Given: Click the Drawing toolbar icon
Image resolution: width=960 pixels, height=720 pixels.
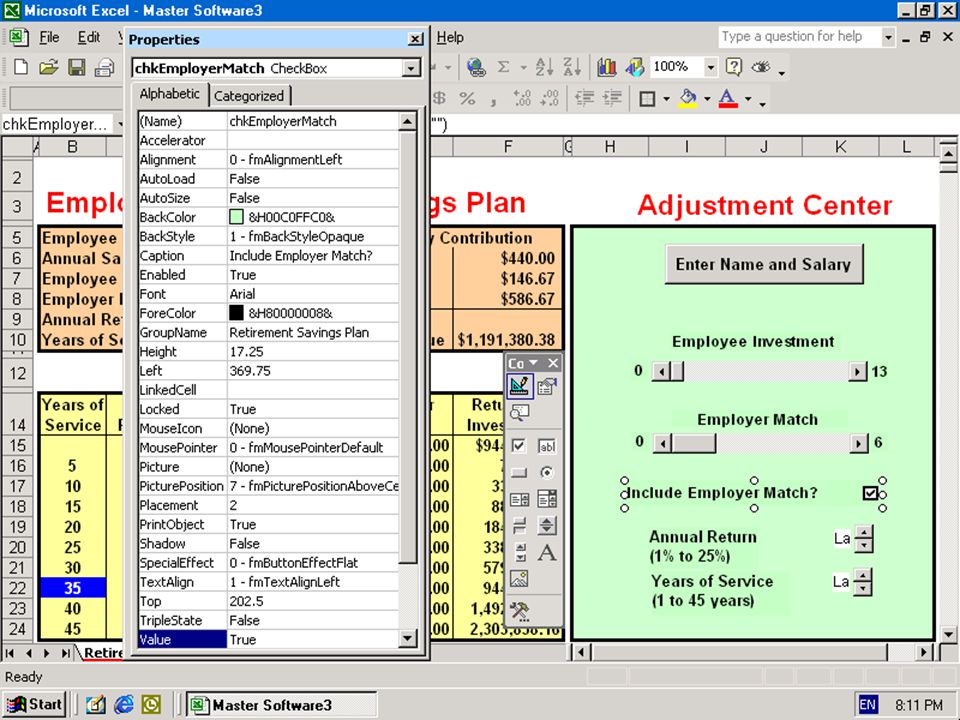Looking at the screenshot, I should pos(634,67).
